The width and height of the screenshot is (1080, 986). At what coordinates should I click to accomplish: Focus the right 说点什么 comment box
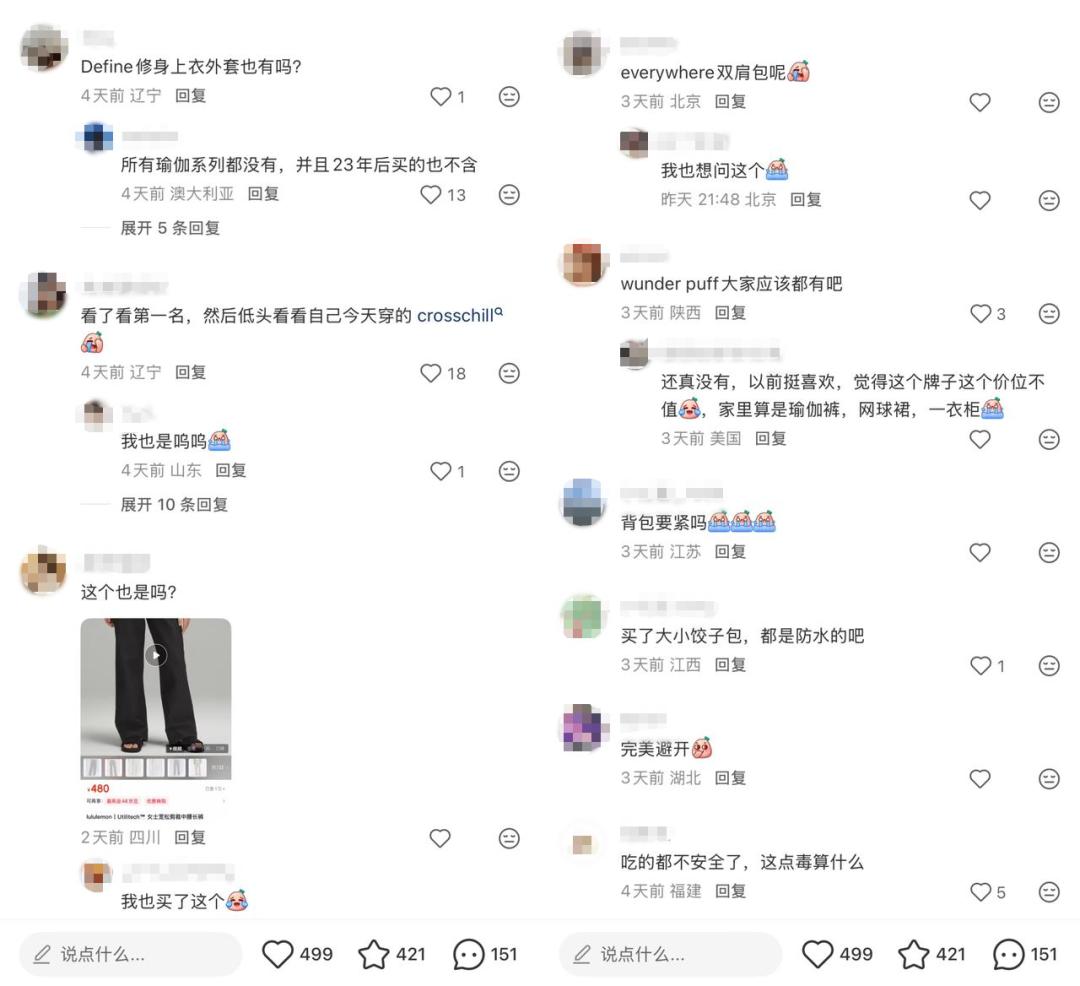pos(671,954)
